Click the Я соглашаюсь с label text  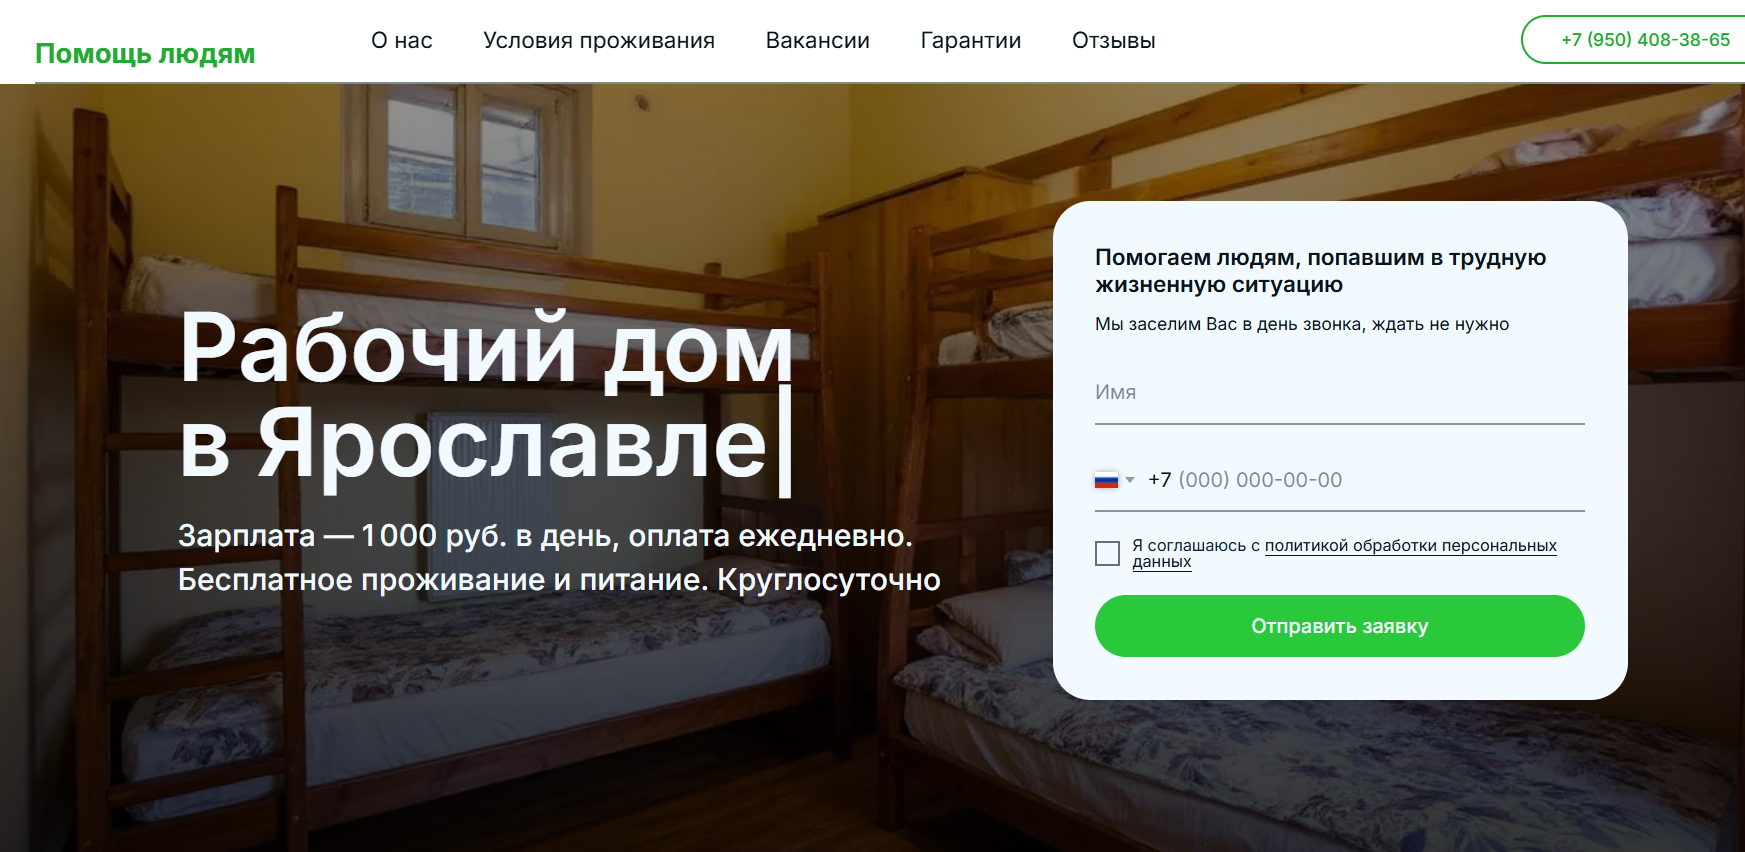(x=1196, y=545)
